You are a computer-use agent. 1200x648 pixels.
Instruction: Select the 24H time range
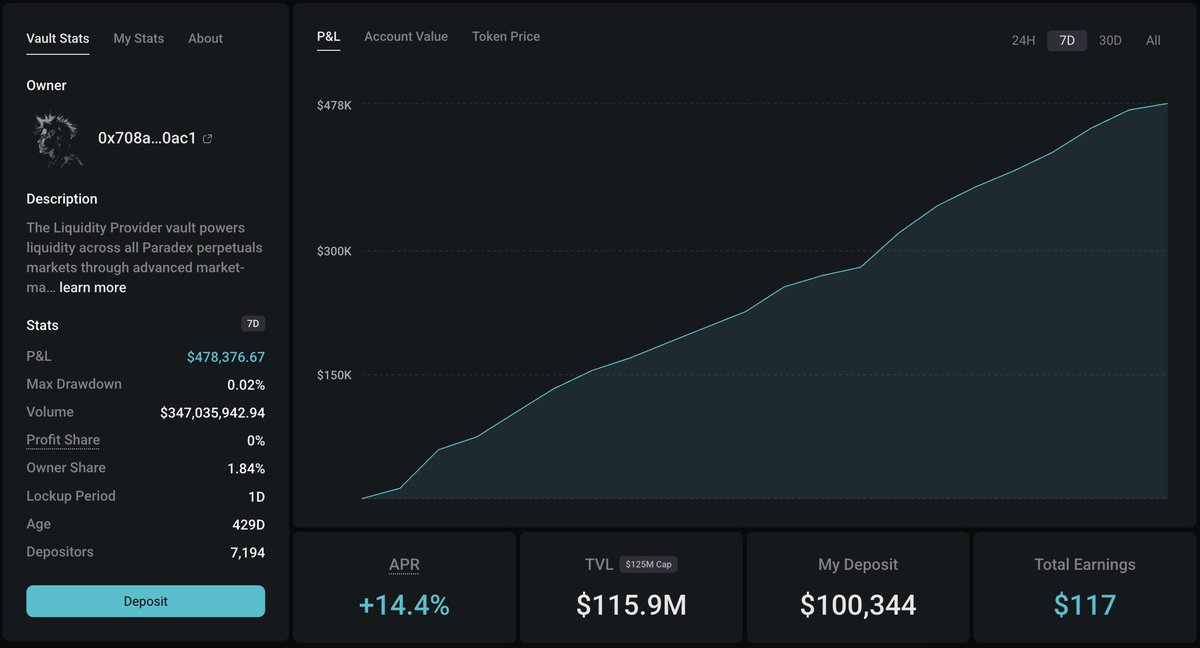(x=1023, y=40)
